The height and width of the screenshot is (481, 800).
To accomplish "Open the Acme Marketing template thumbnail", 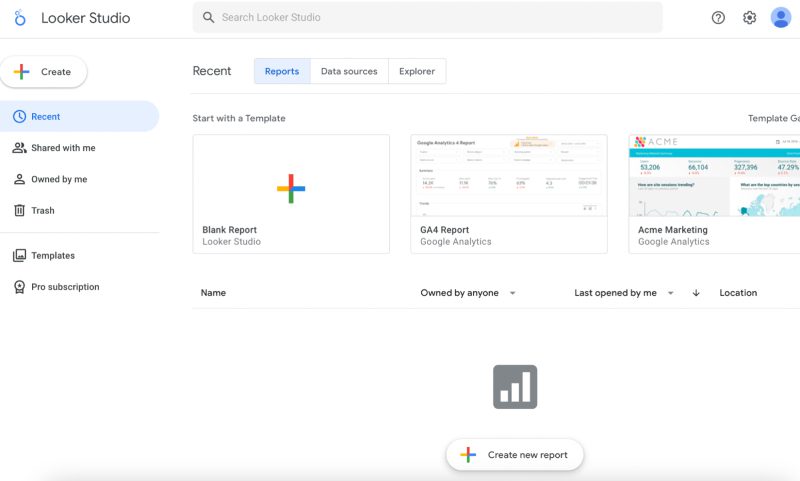I will (714, 175).
